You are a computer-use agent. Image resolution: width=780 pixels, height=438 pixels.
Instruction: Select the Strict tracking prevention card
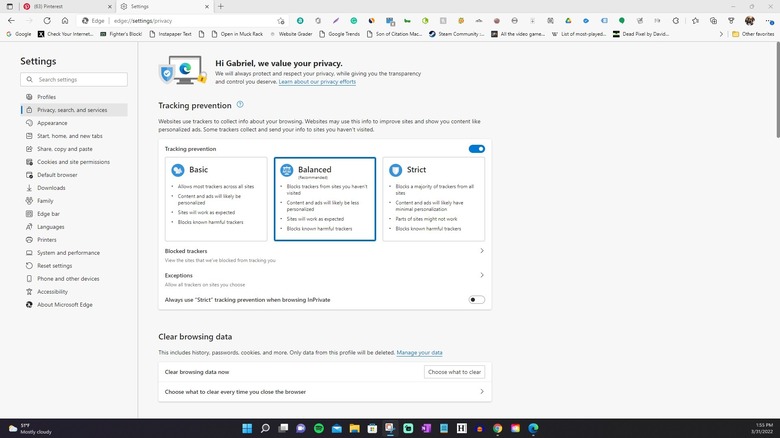(434, 199)
